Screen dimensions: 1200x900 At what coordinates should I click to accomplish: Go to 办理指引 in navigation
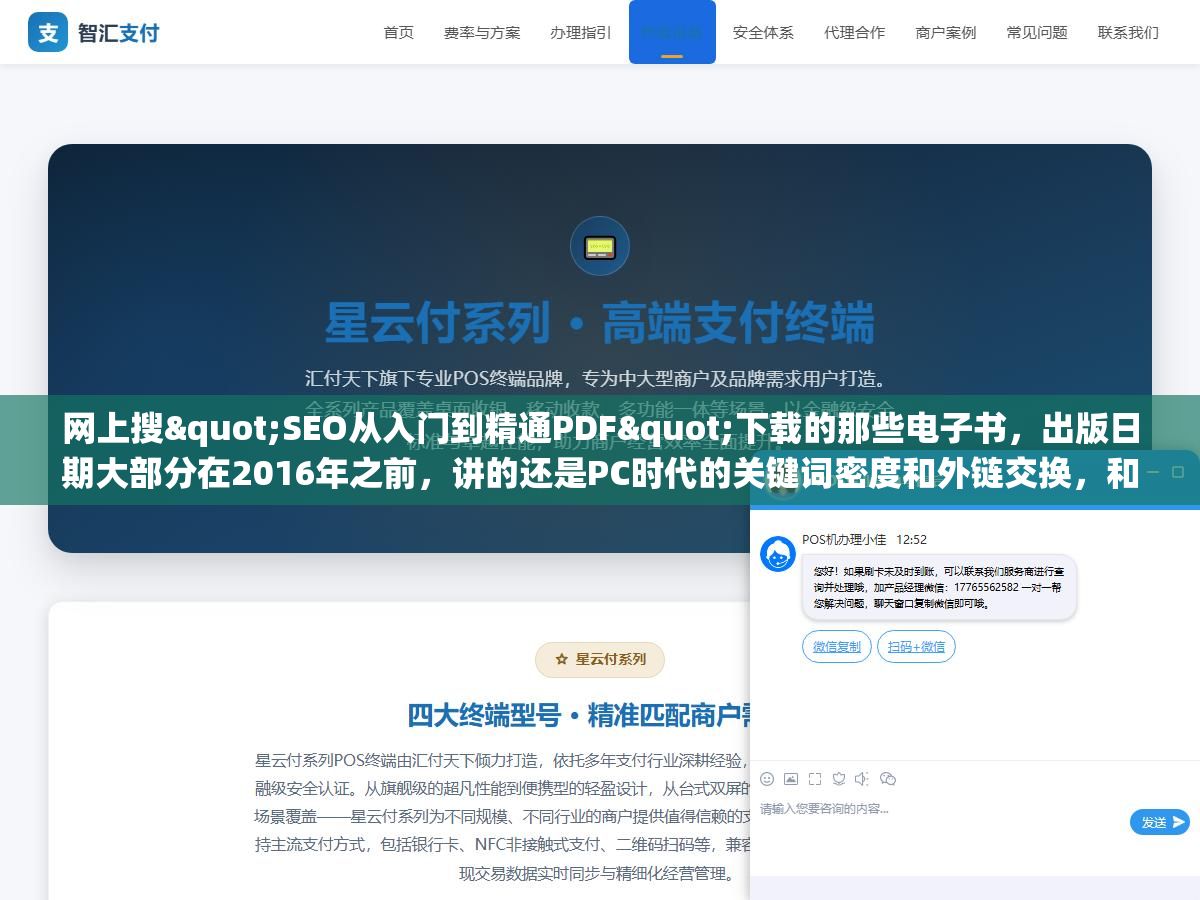coord(581,32)
